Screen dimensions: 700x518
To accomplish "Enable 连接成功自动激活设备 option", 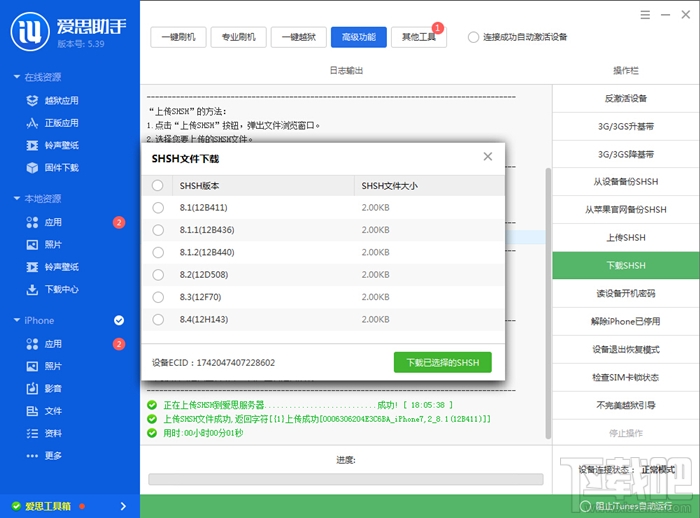I will 473,37.
